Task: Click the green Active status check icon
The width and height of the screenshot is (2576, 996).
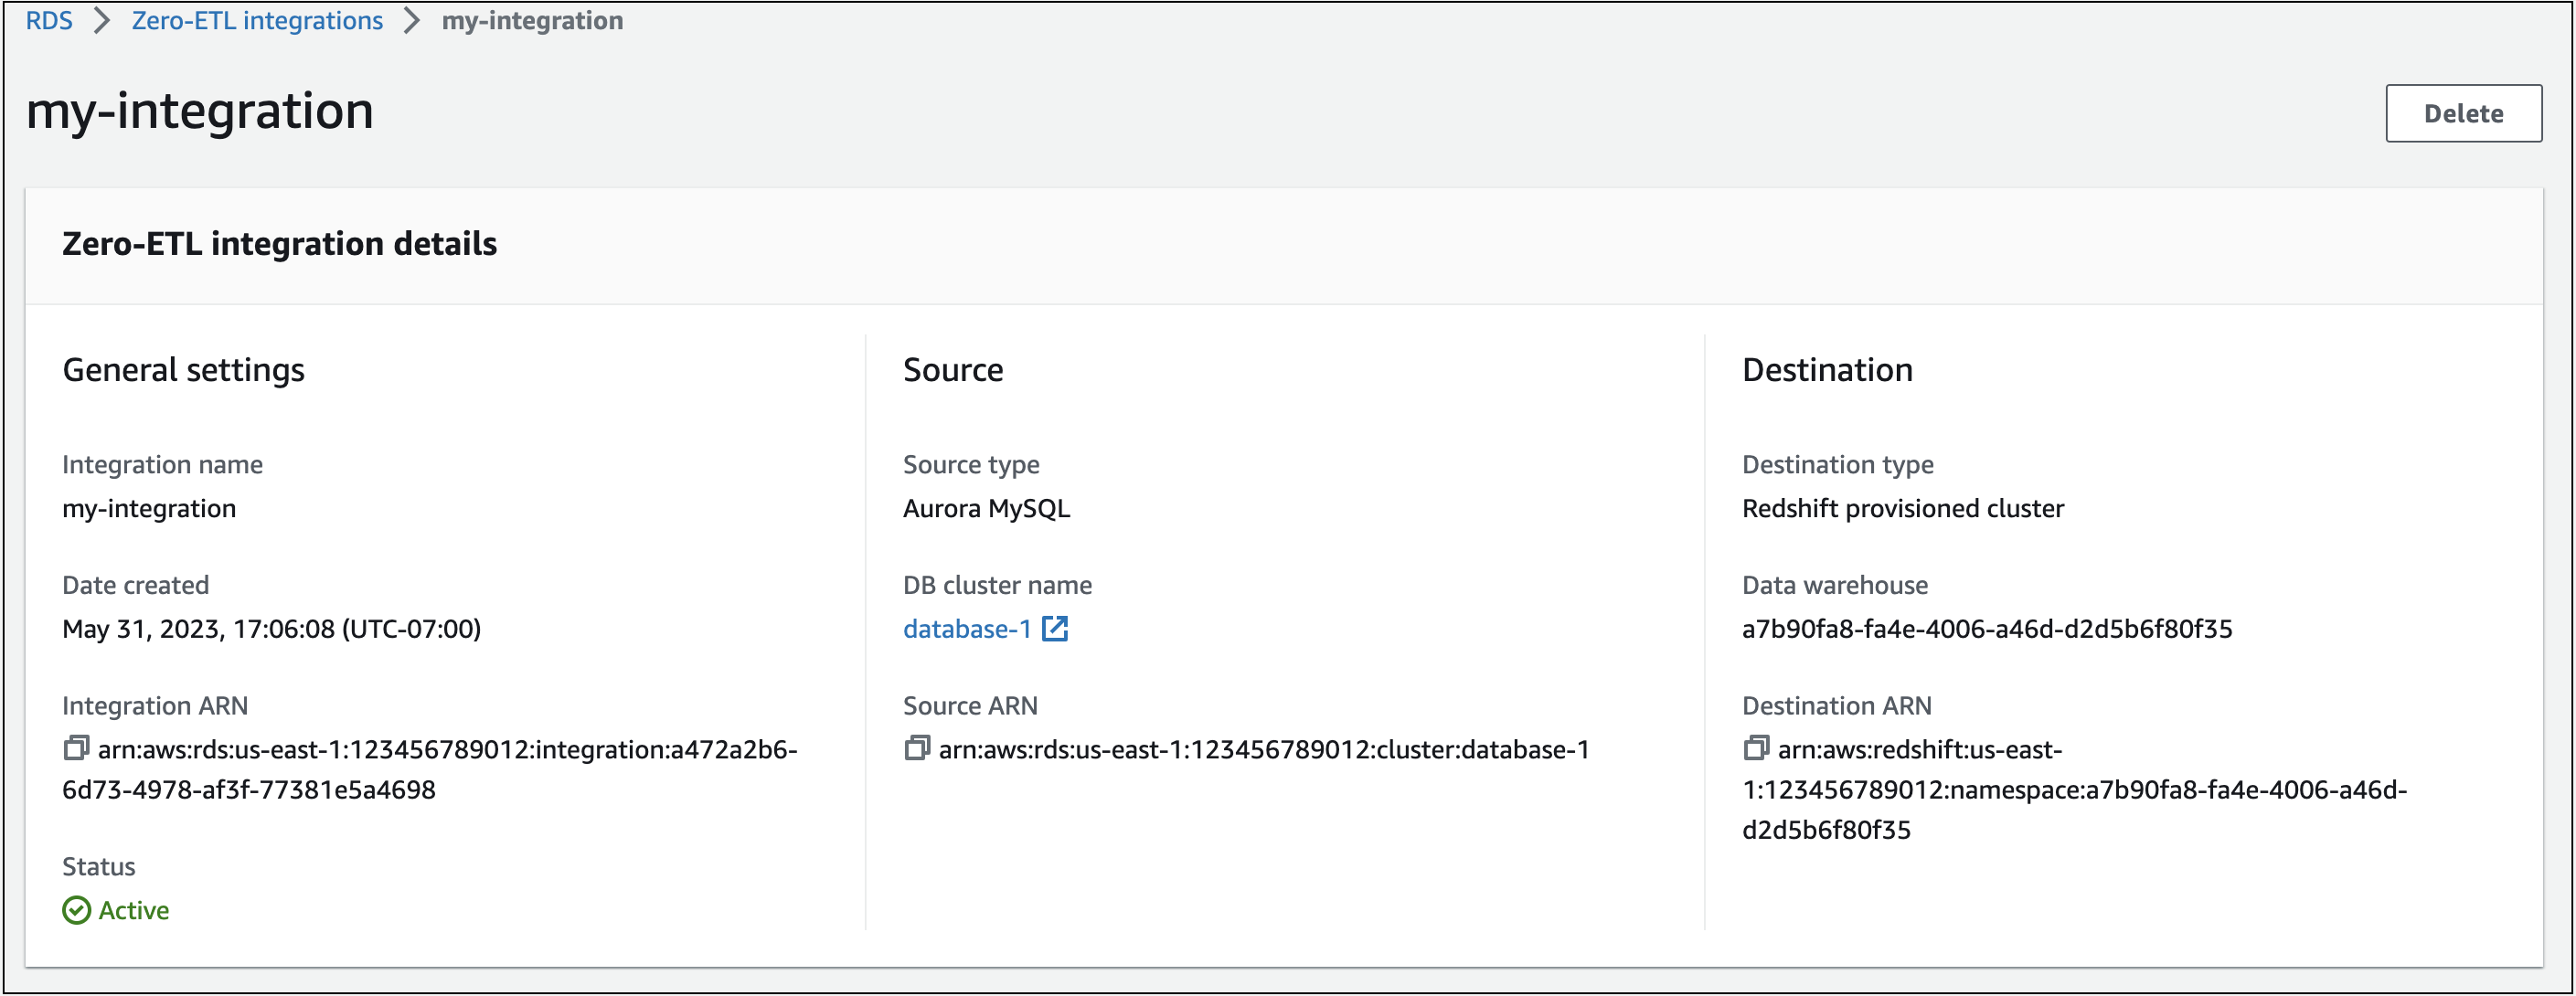Action: 77,910
